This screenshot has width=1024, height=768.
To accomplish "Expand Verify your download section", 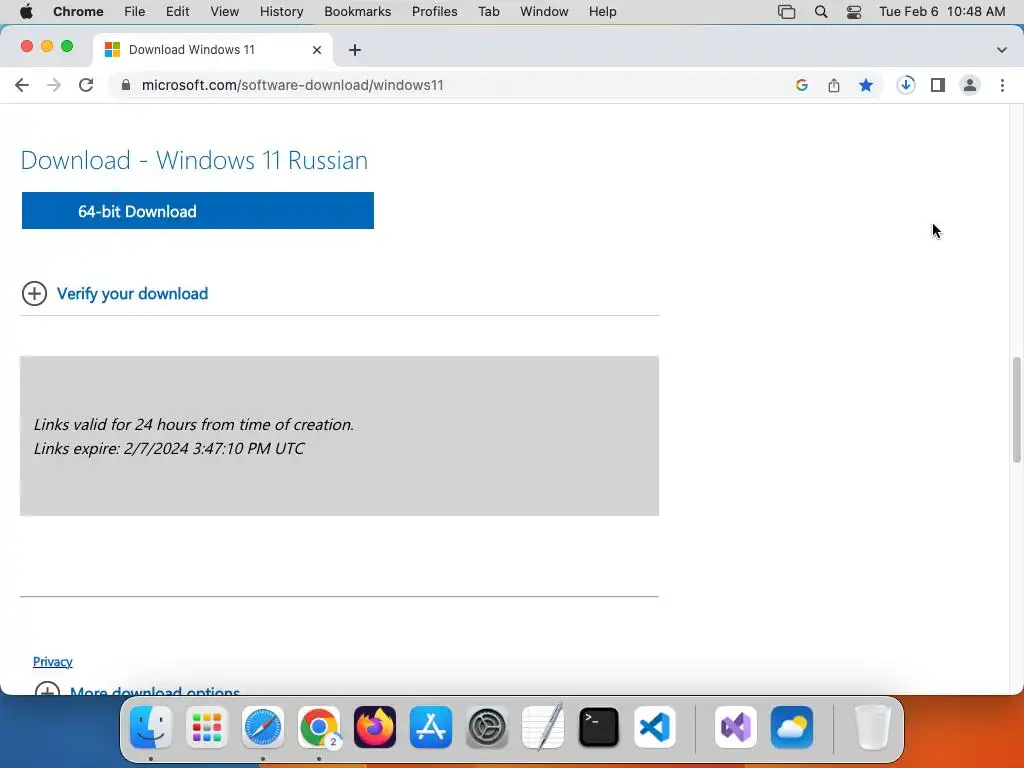I will point(35,294).
